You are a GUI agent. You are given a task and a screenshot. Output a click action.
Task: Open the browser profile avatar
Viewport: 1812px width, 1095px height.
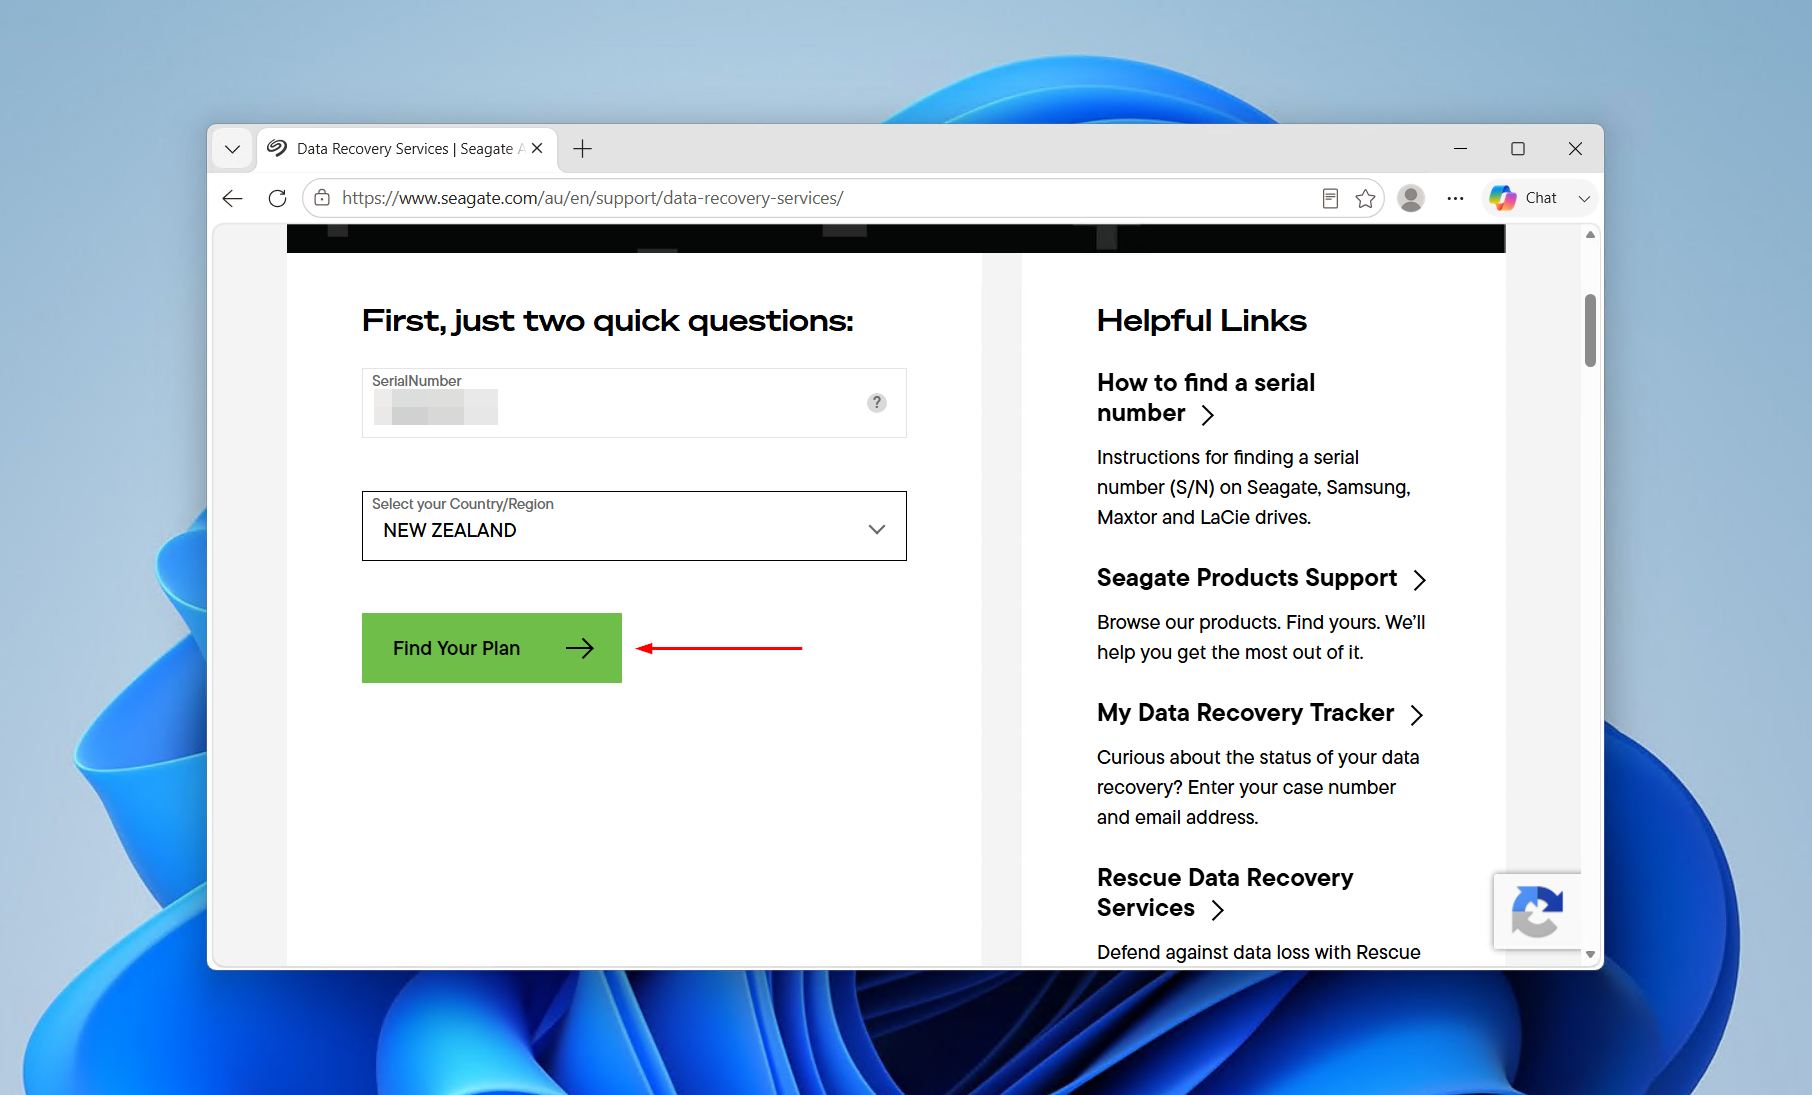[x=1411, y=198]
